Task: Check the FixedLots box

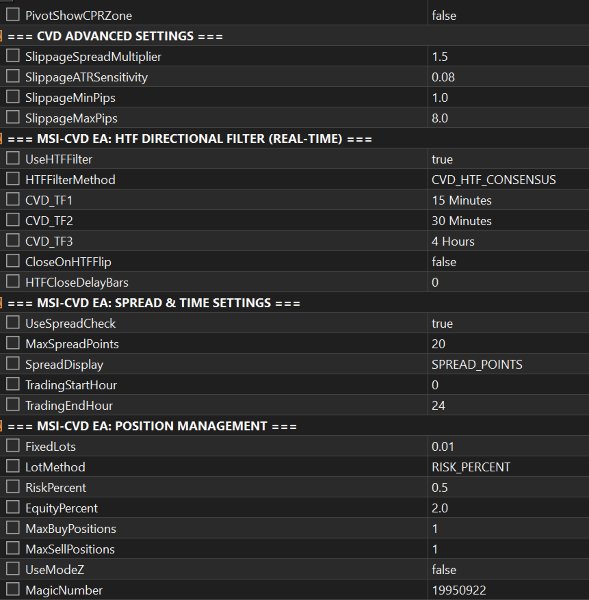Action: 13,445
